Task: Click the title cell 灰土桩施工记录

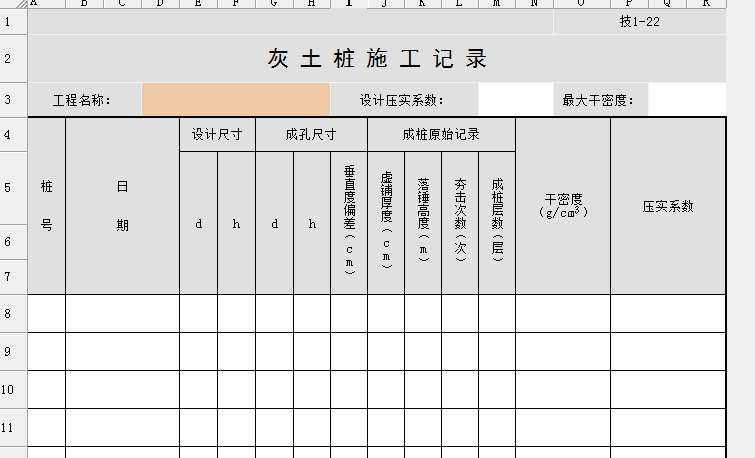Action: (377, 59)
